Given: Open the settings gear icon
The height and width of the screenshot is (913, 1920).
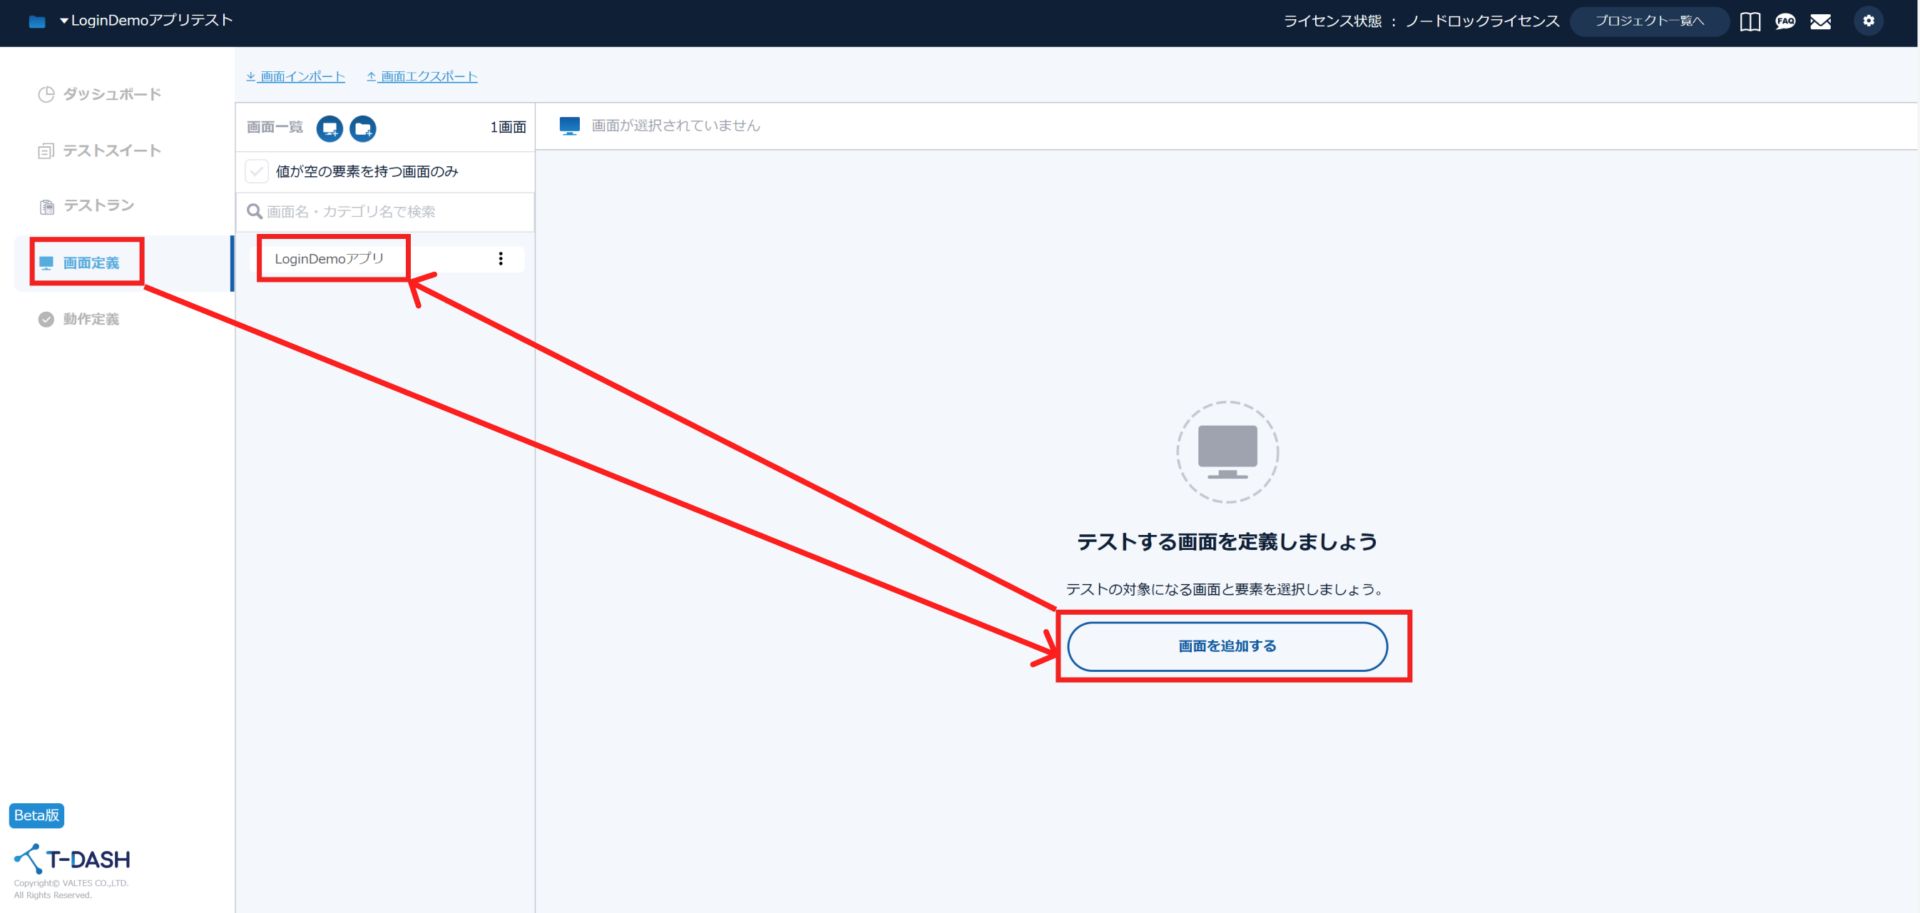Looking at the screenshot, I should click(1868, 21).
